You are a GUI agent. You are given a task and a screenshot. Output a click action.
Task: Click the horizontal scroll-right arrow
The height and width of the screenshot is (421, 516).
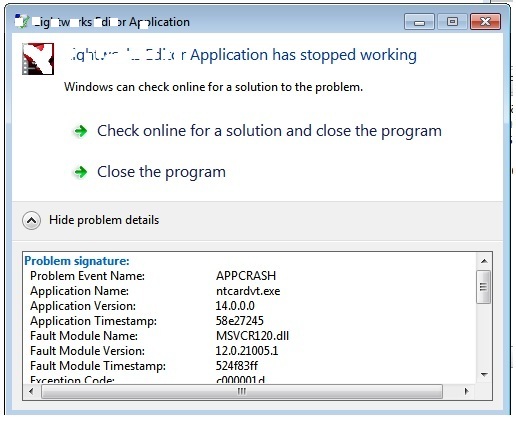pos(466,391)
